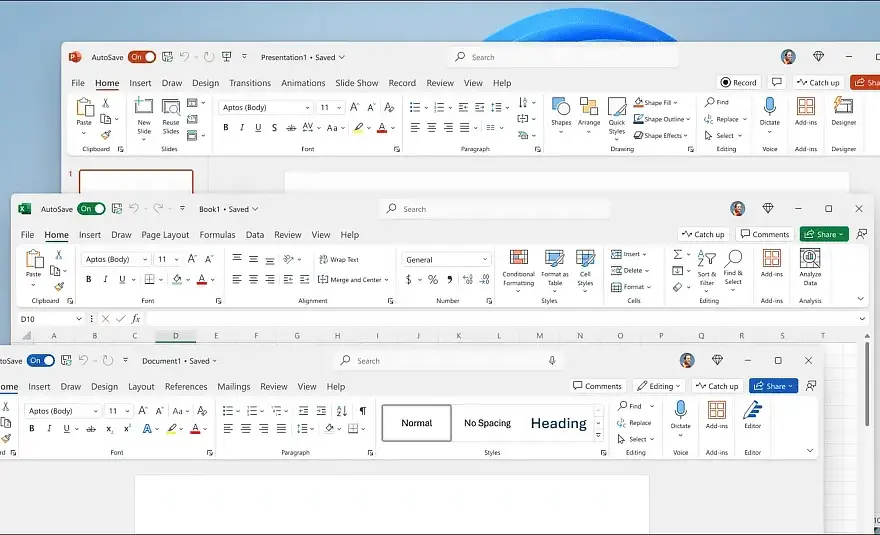Screen dimensions: 880x535
Task: Click Record button in PowerPoint
Action: pyautogui.click(x=739, y=83)
